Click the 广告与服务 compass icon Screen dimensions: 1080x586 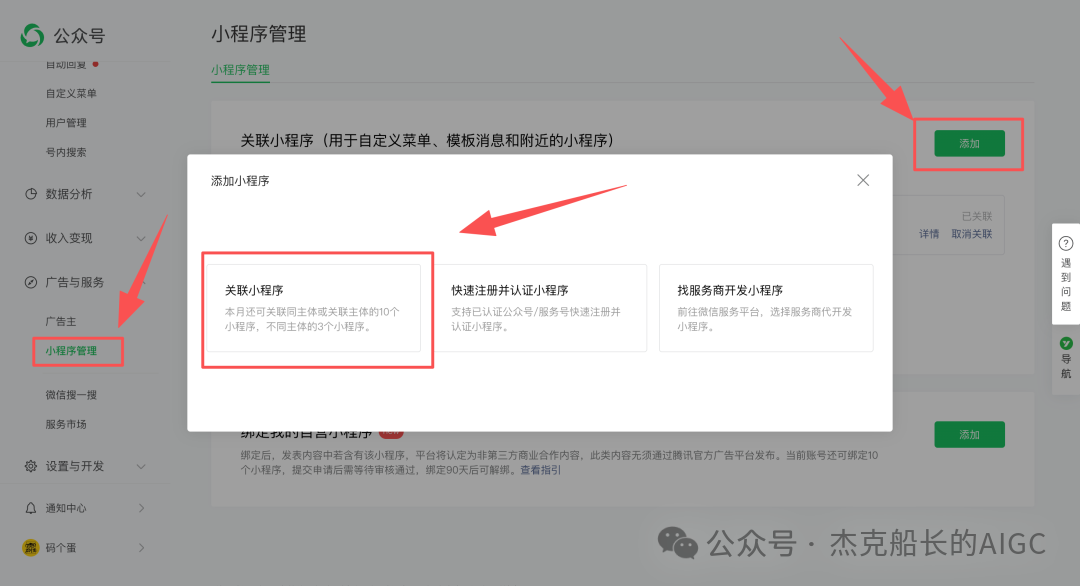click(x=31, y=282)
